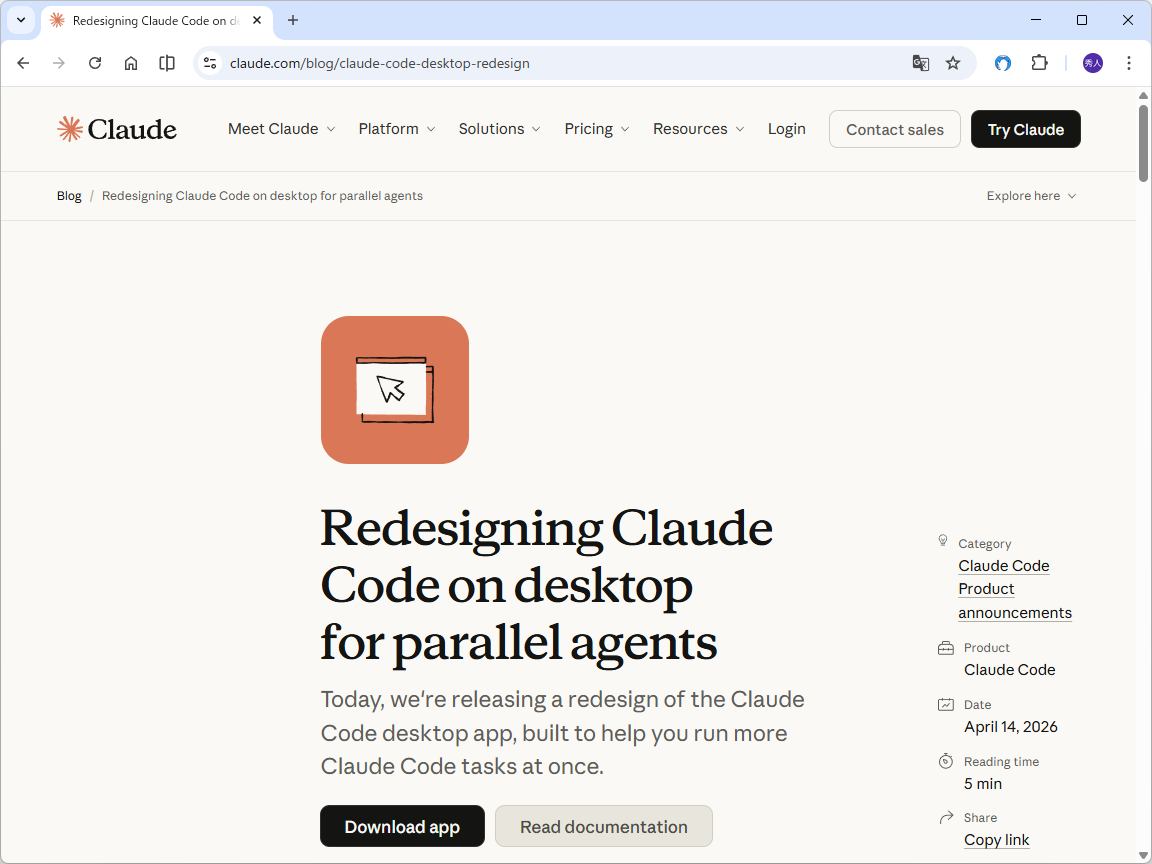Click the browser back arrow

[23, 63]
